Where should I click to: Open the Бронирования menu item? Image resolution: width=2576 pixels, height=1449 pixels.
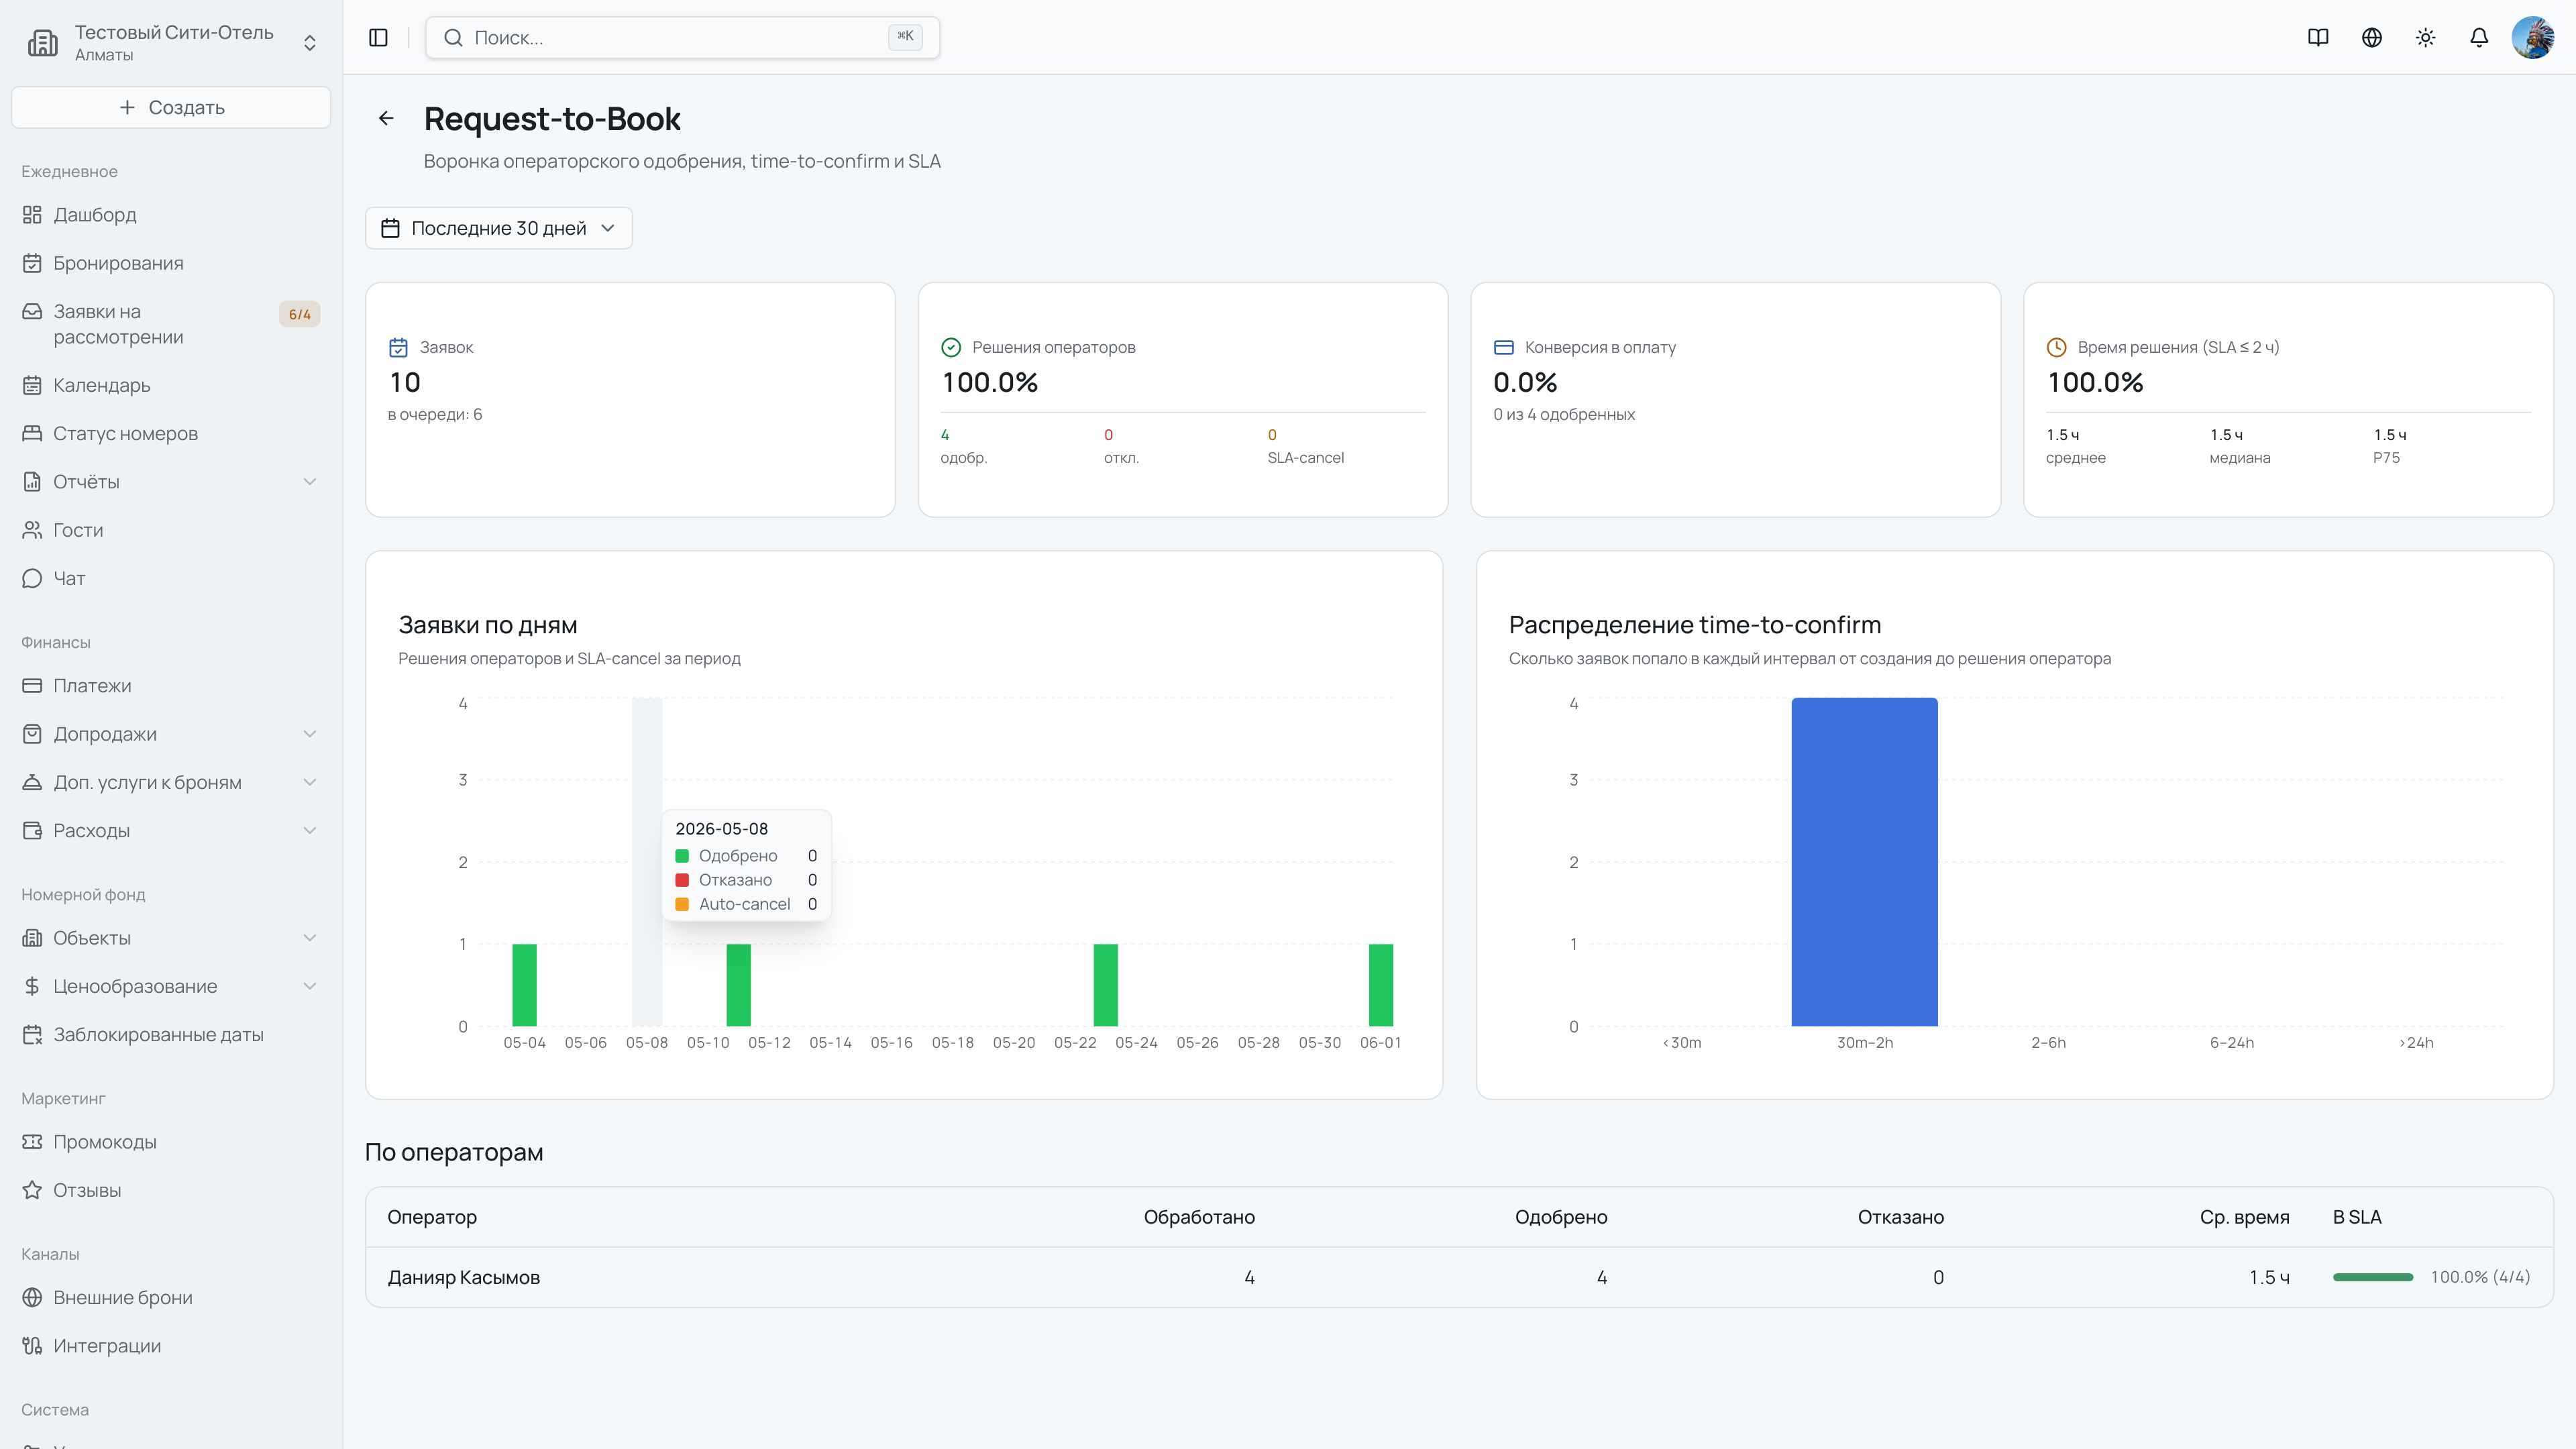[171, 263]
